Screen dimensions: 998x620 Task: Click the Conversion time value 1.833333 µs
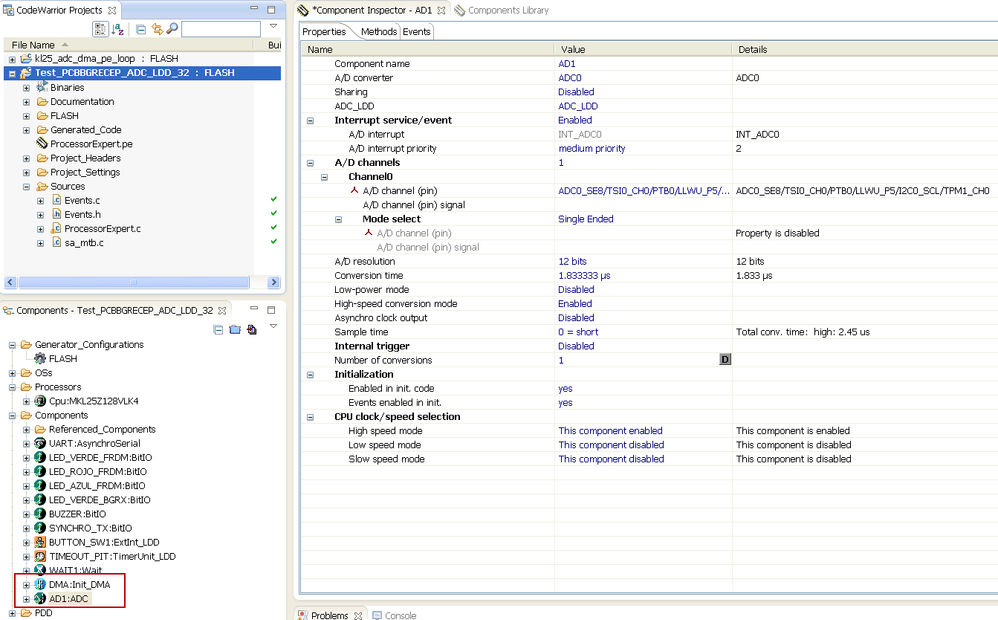(x=584, y=276)
